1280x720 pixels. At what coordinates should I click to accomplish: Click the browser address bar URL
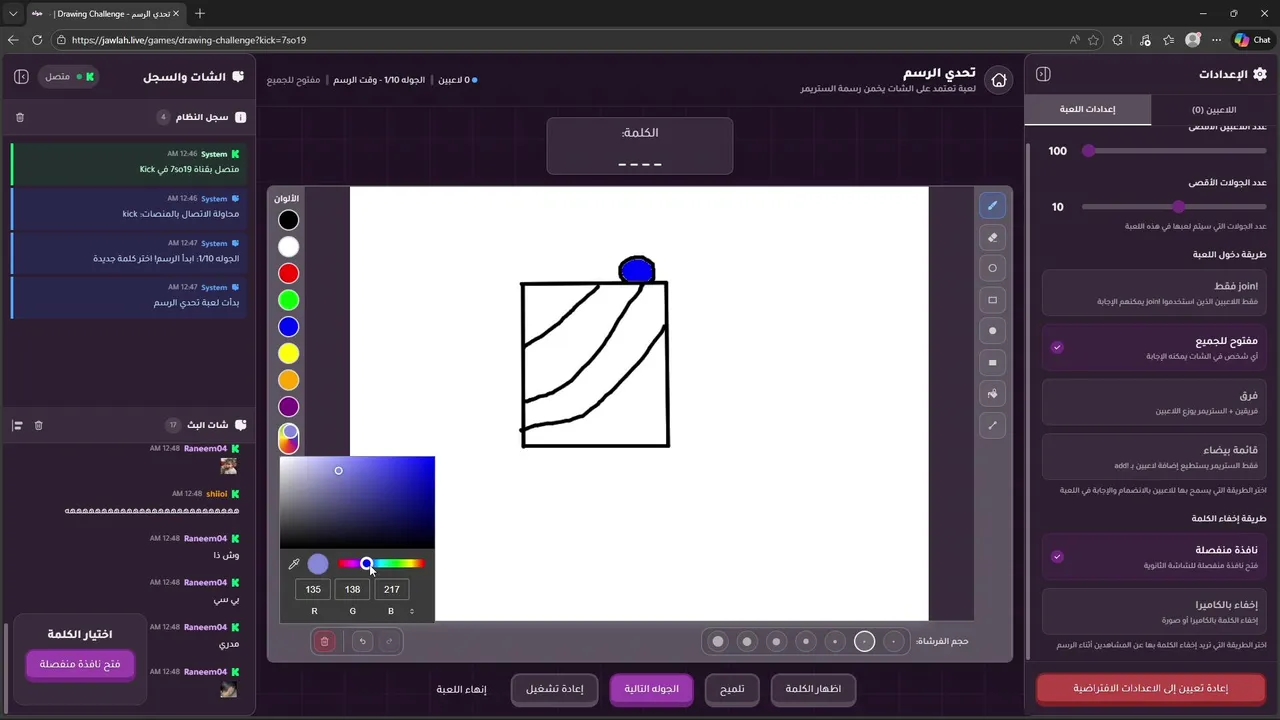189,40
